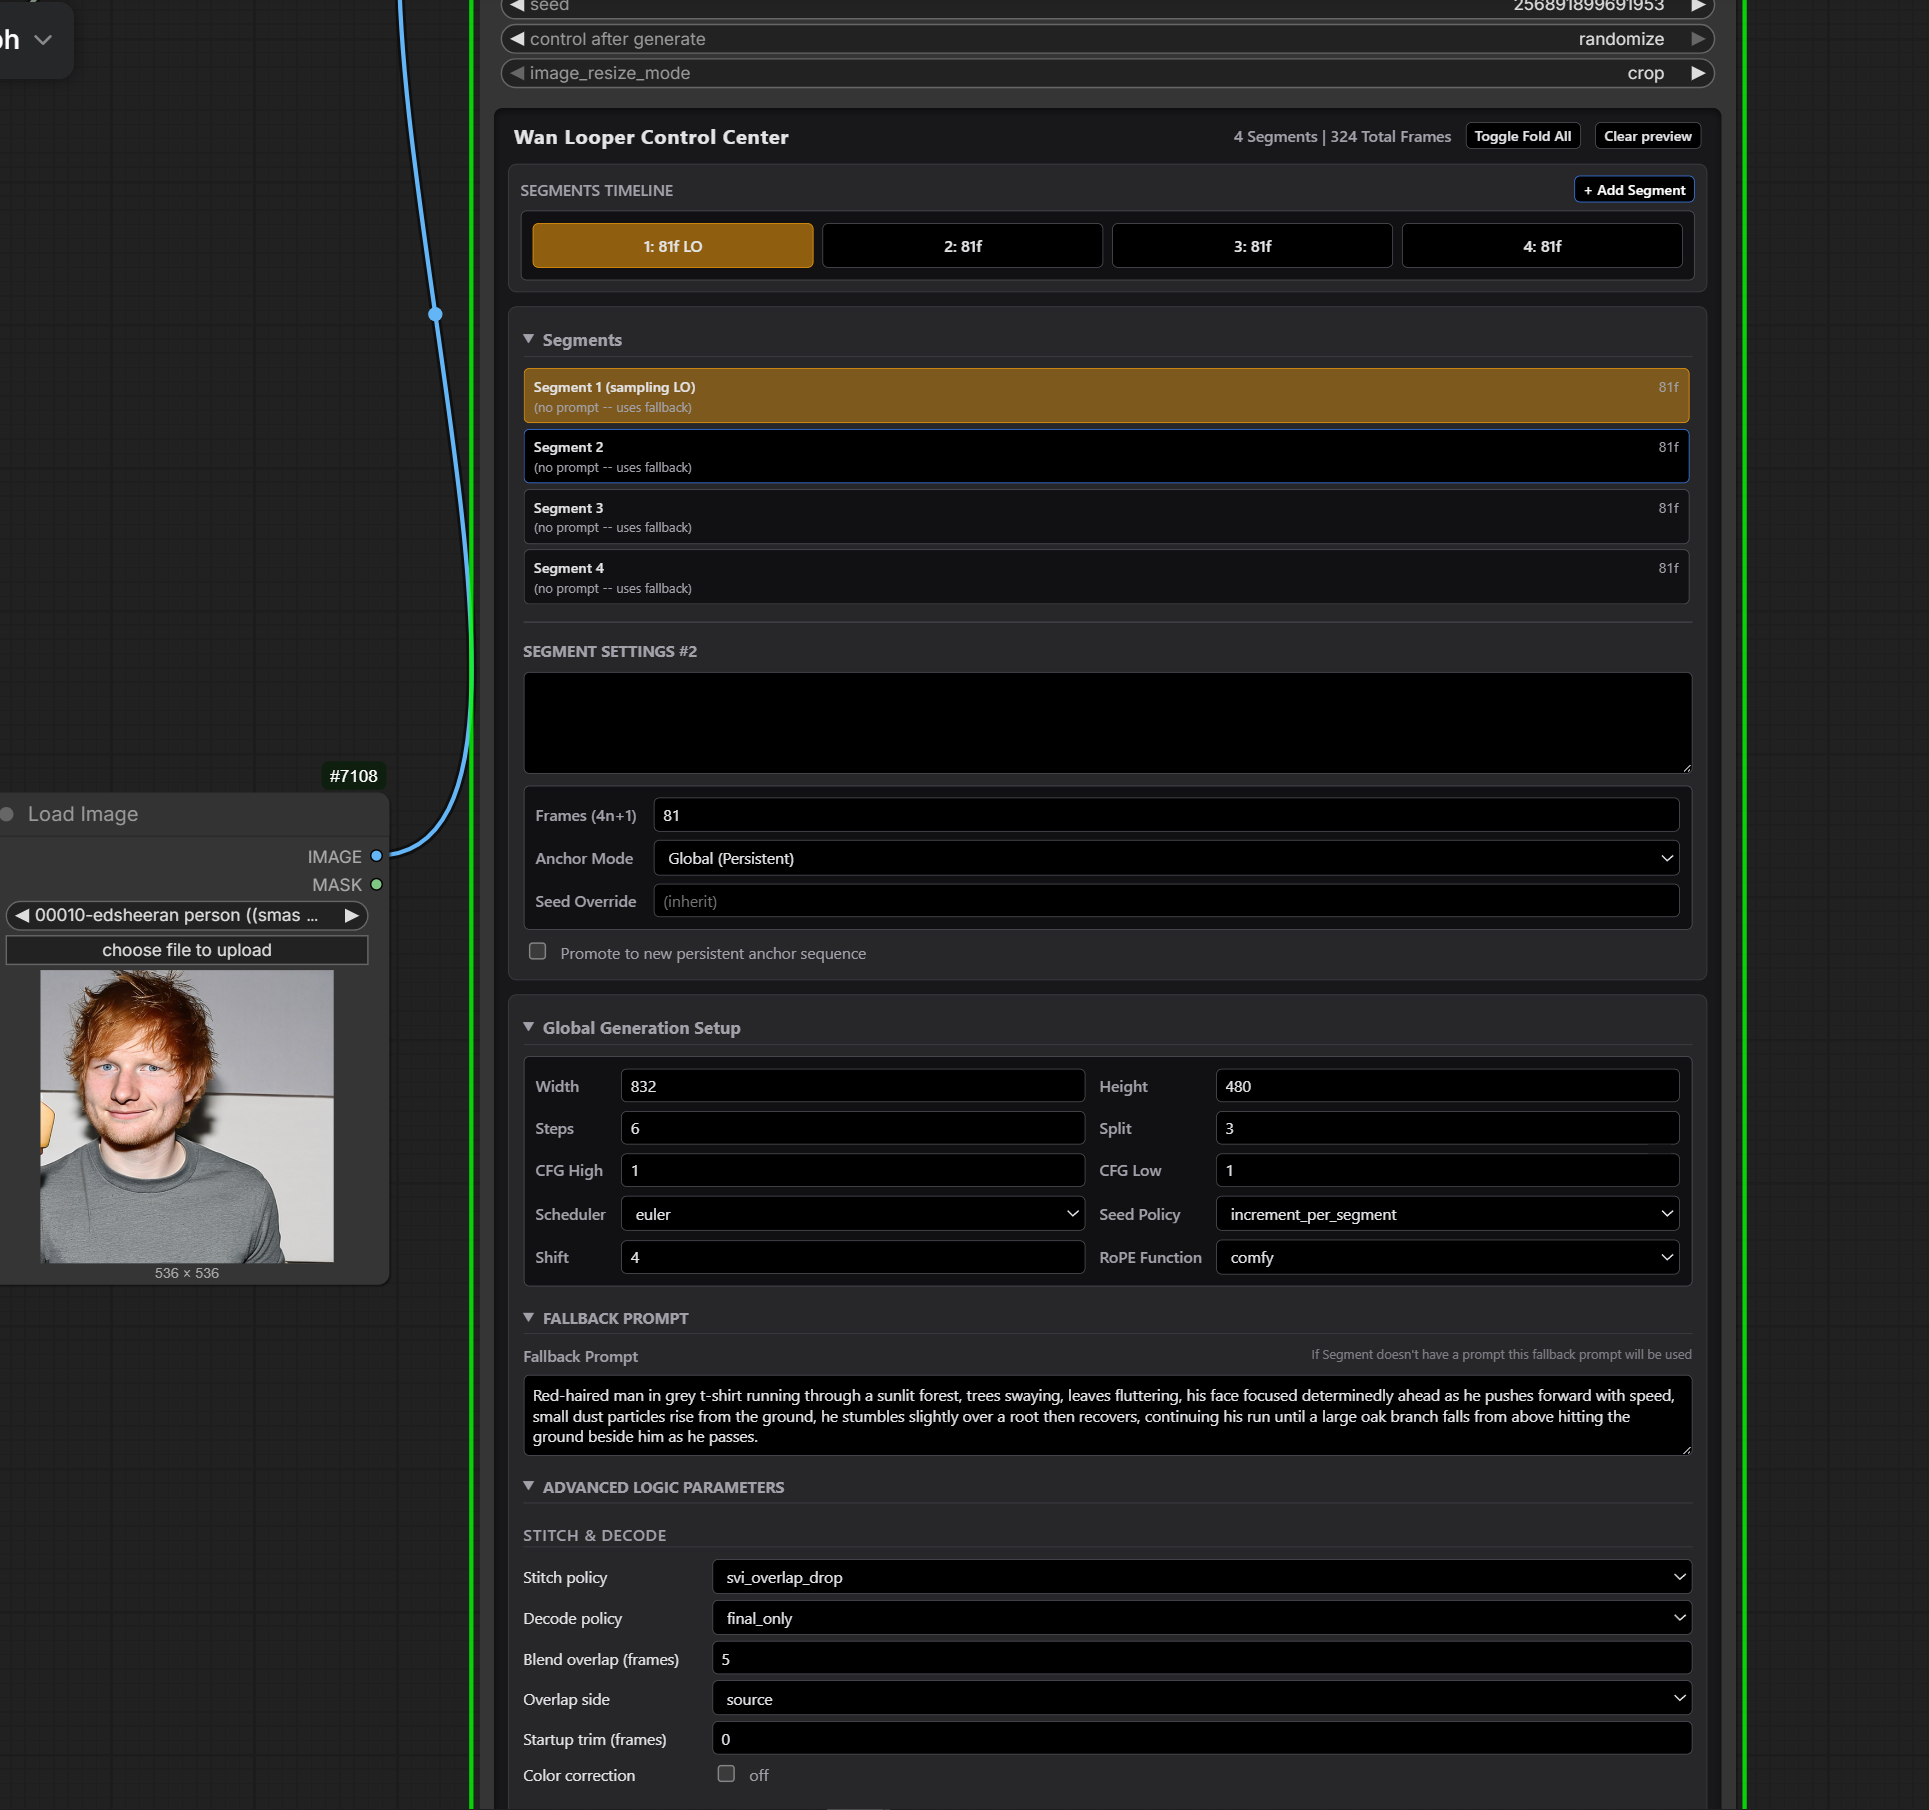The height and width of the screenshot is (1810, 1929).
Task: Open Anchor Mode dropdown
Action: point(1166,858)
